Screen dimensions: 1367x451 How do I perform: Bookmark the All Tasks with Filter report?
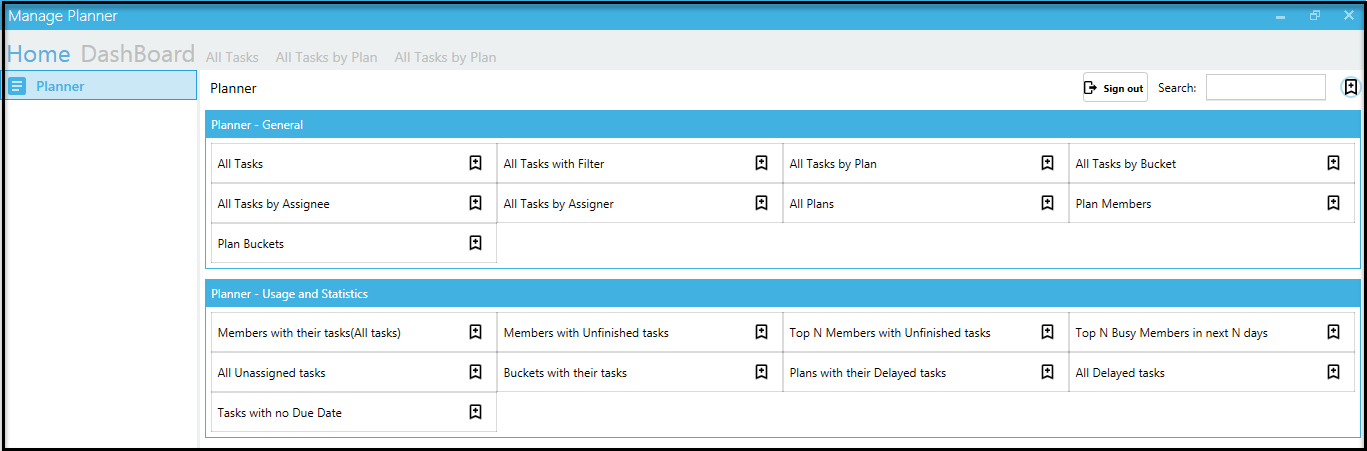coord(762,163)
